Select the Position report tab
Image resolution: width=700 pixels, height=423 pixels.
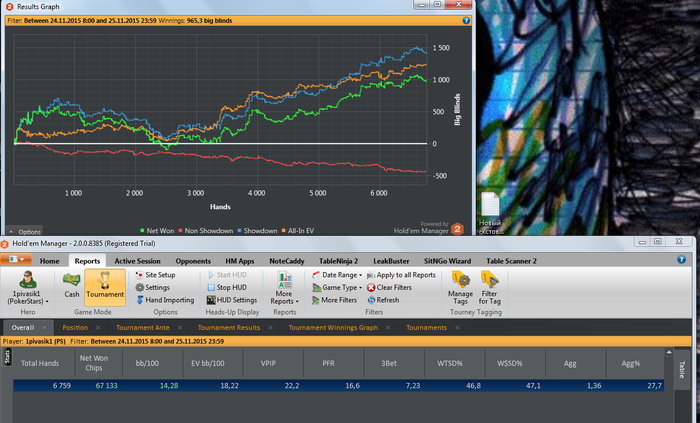coord(75,328)
